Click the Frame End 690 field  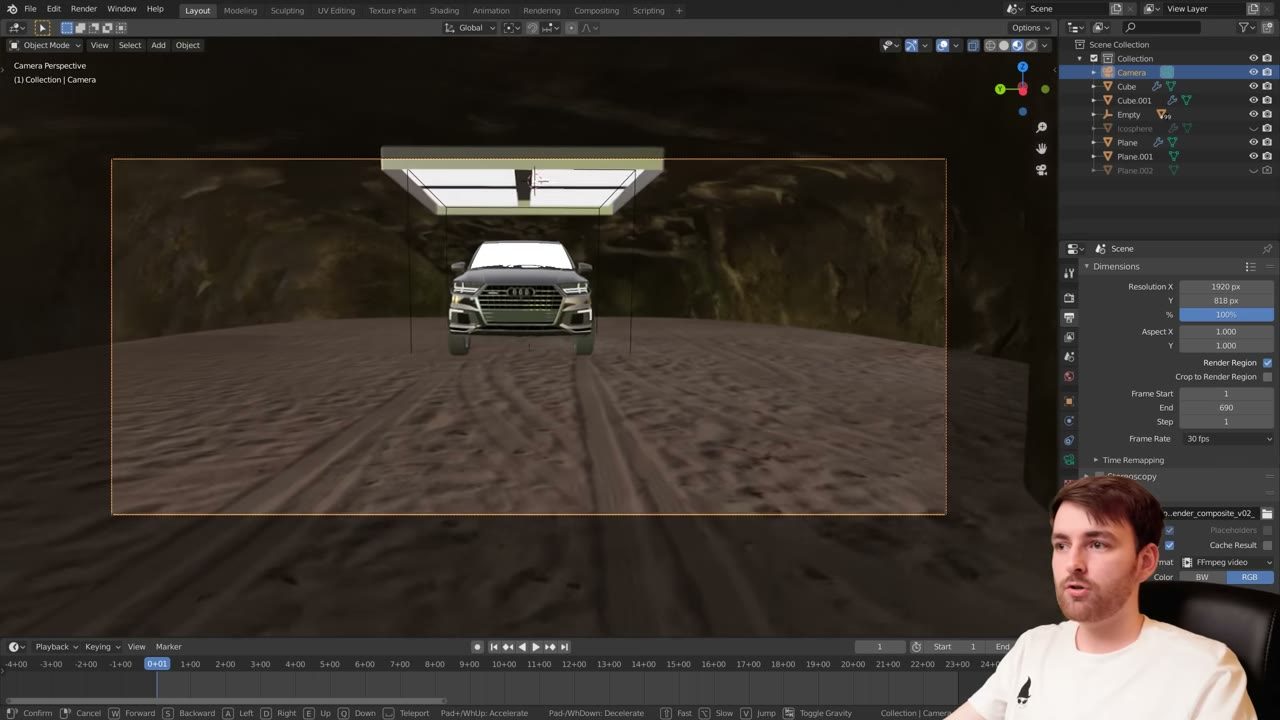[1226, 407]
